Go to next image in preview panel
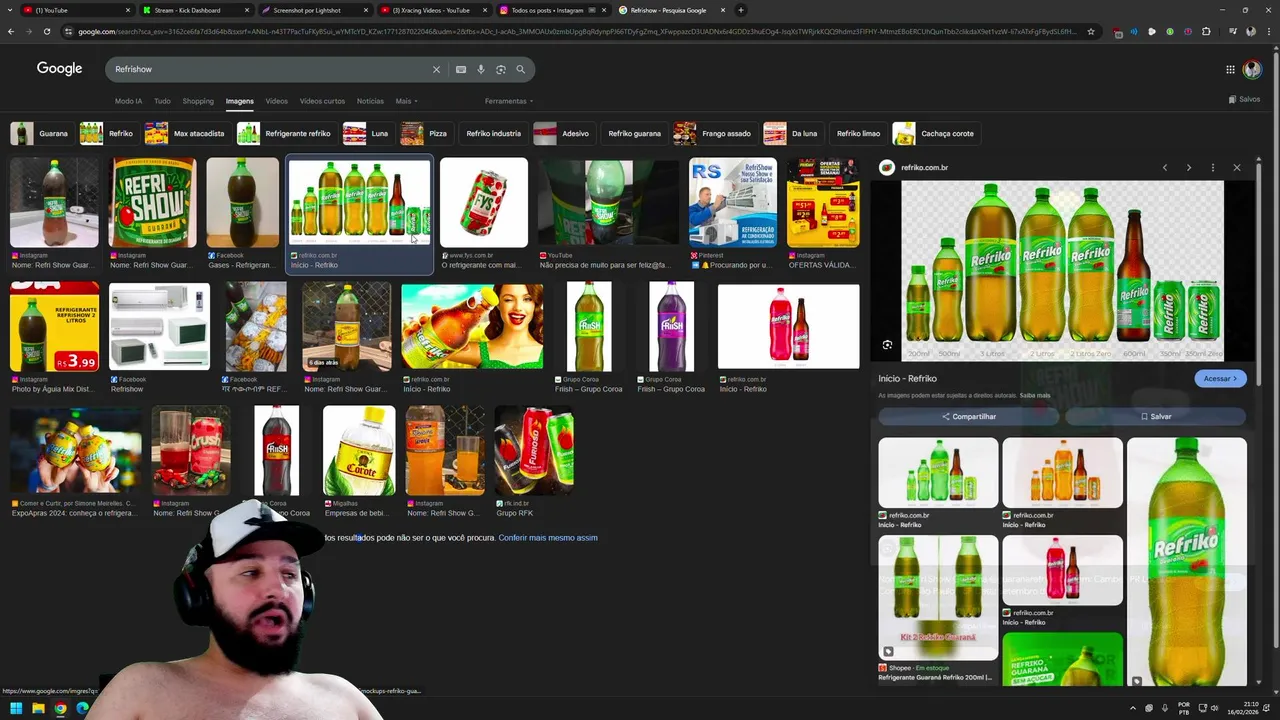Viewport: 1280px width, 720px height. coord(1189,167)
